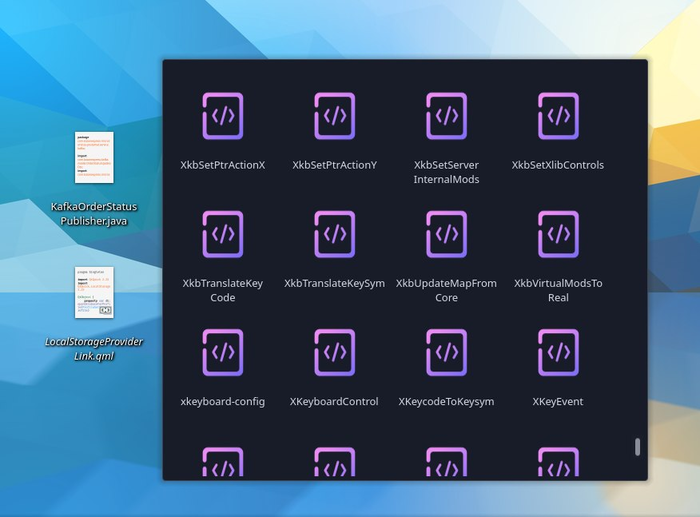
Task: Open the xkeyboard-config file icon
Action: coord(223,353)
